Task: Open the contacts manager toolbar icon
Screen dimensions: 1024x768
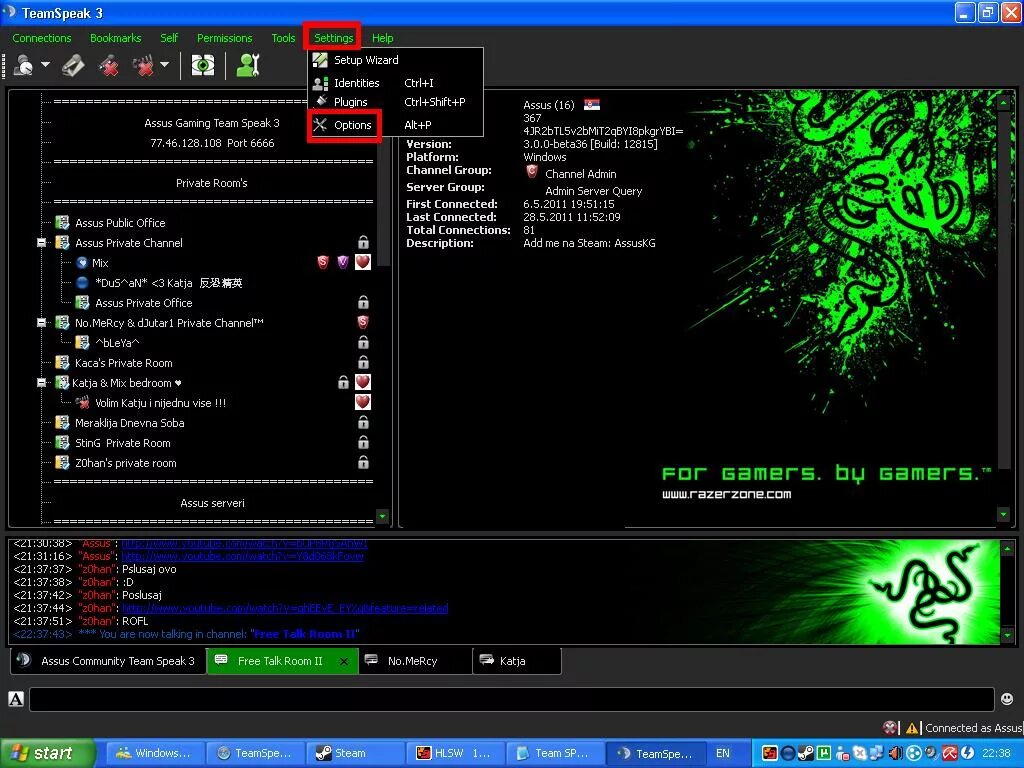Action: pyautogui.click(x=248, y=65)
